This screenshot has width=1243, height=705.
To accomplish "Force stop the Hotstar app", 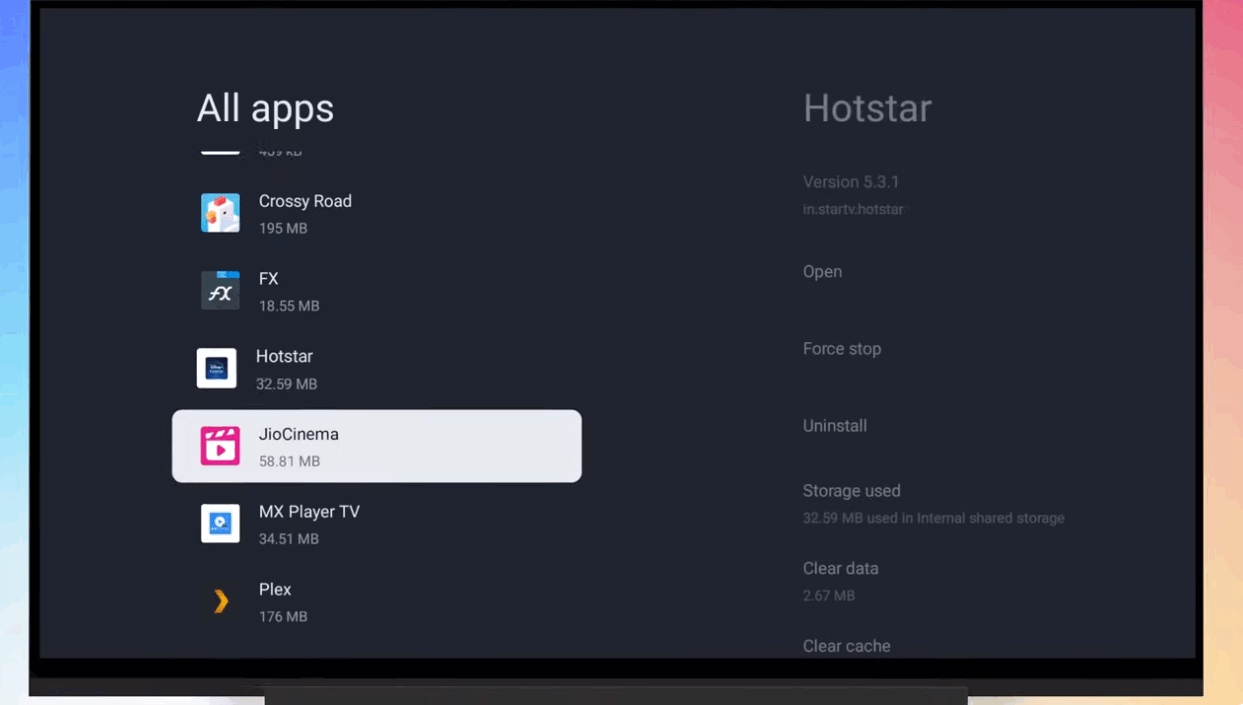I will [842, 349].
